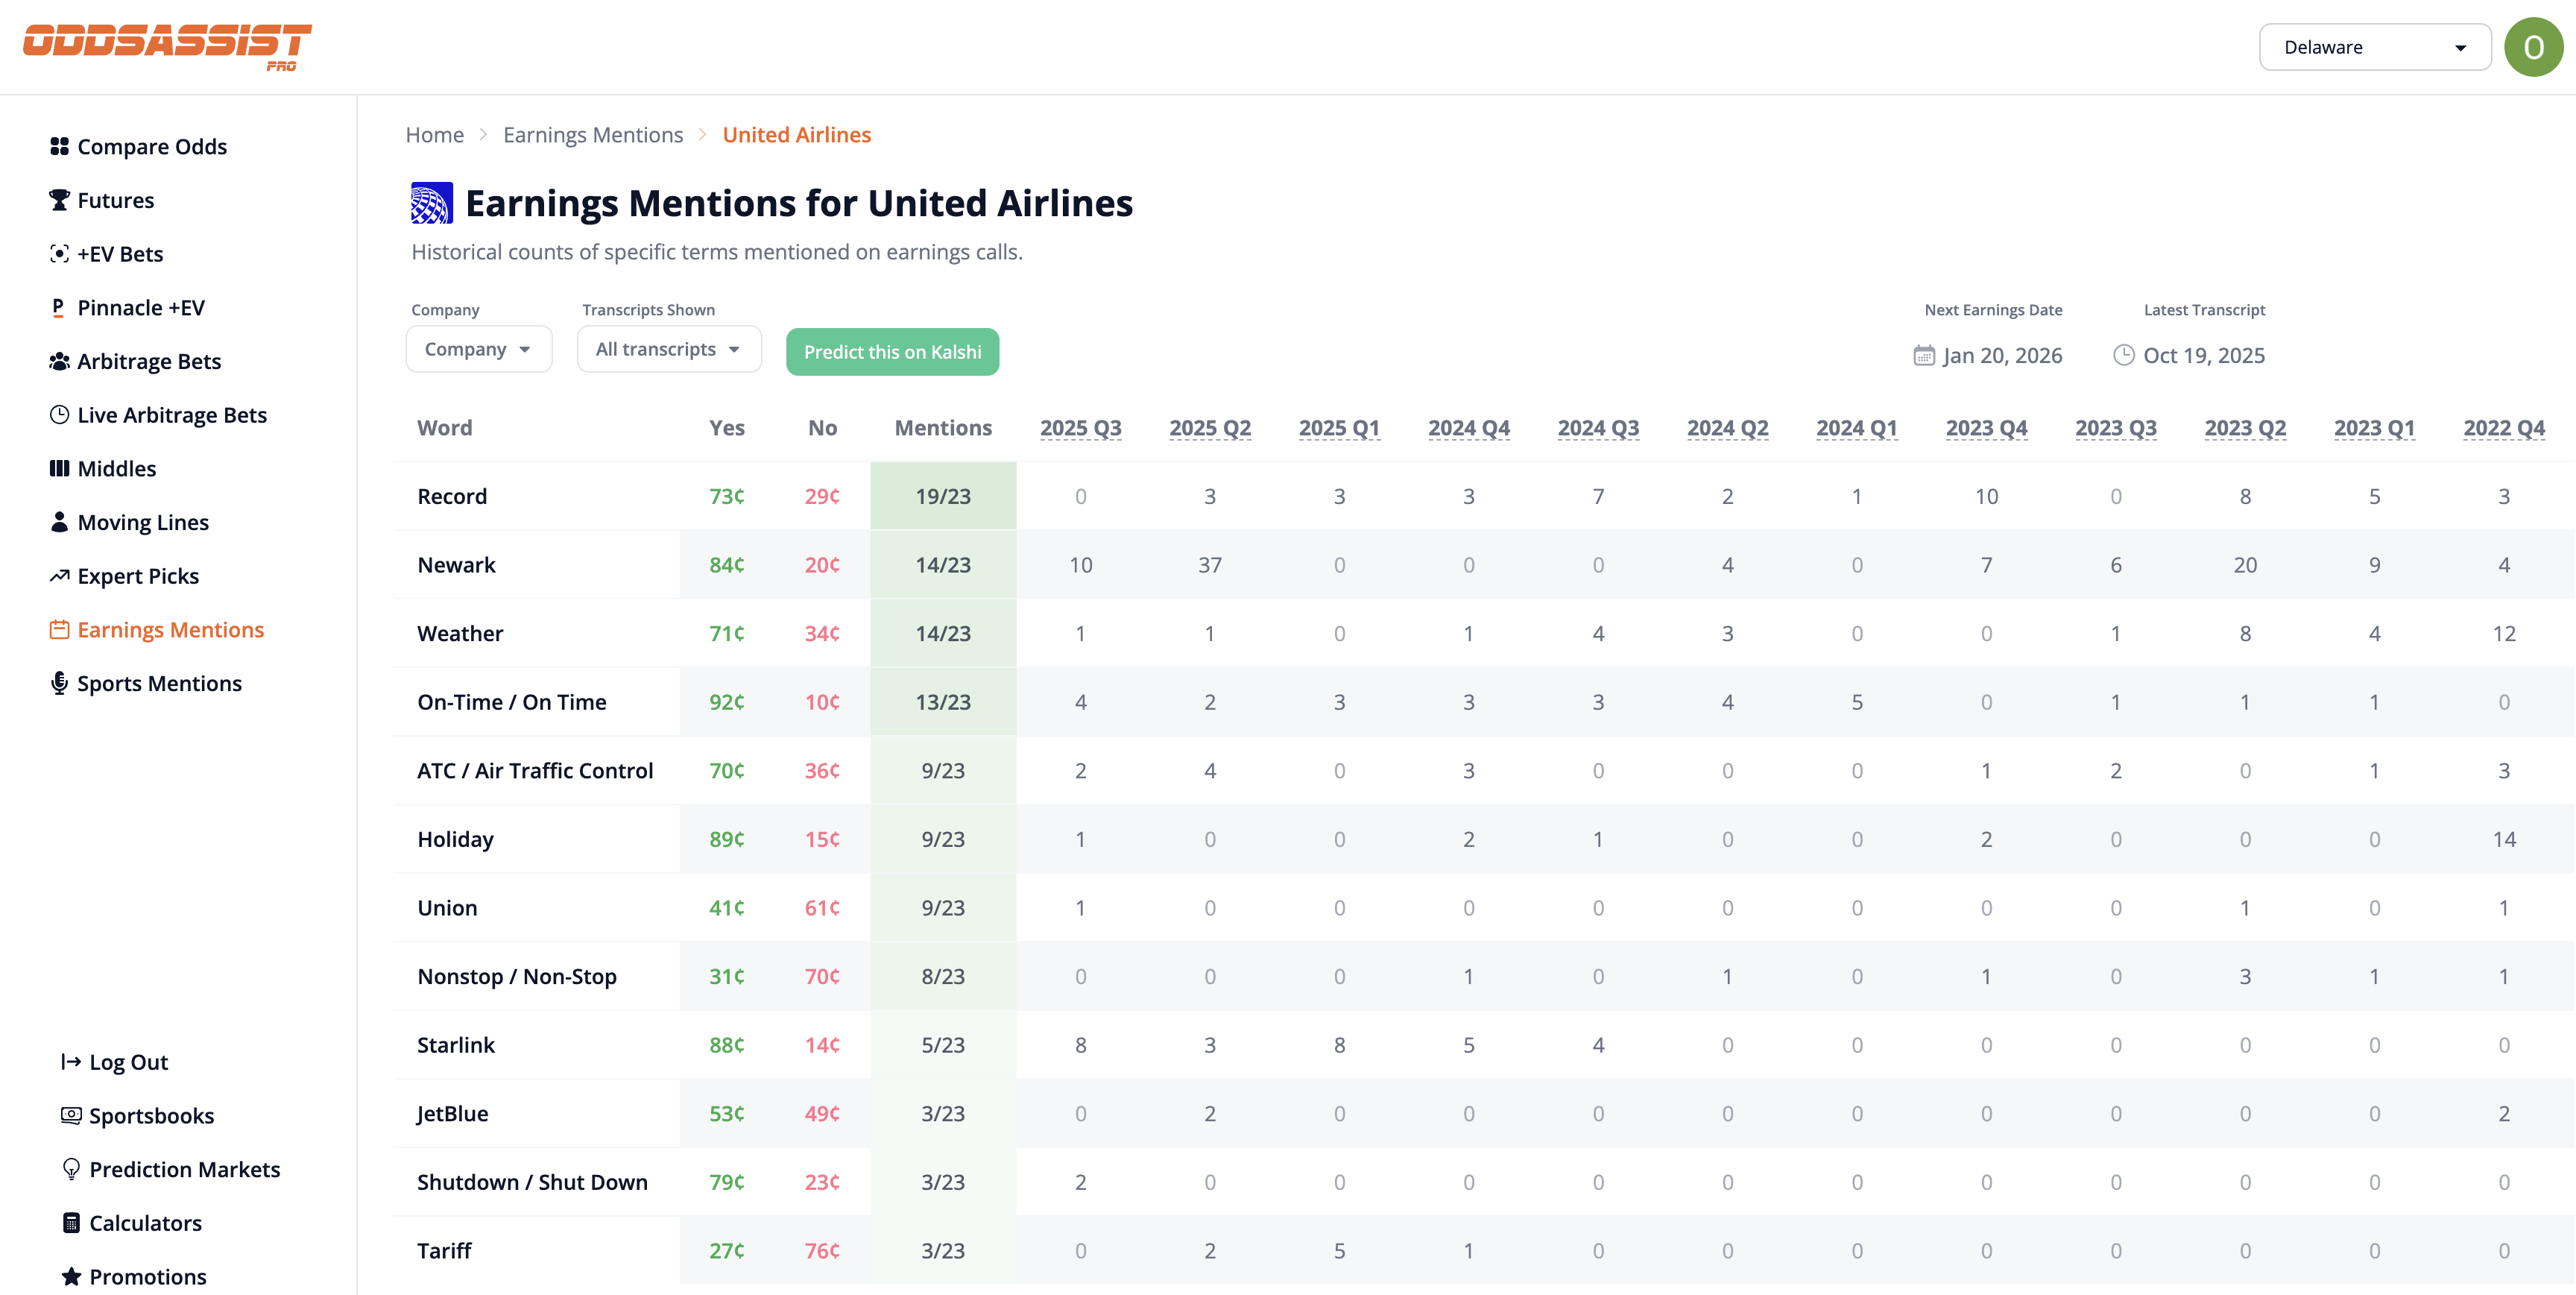Open the Futures trophy icon

(59, 199)
